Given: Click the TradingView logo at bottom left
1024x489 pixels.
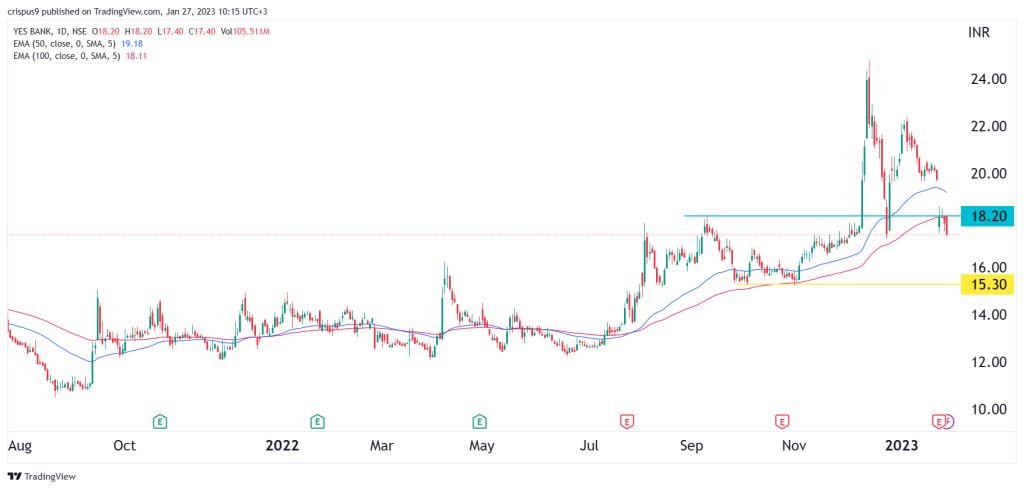Looking at the screenshot, I should [42, 477].
